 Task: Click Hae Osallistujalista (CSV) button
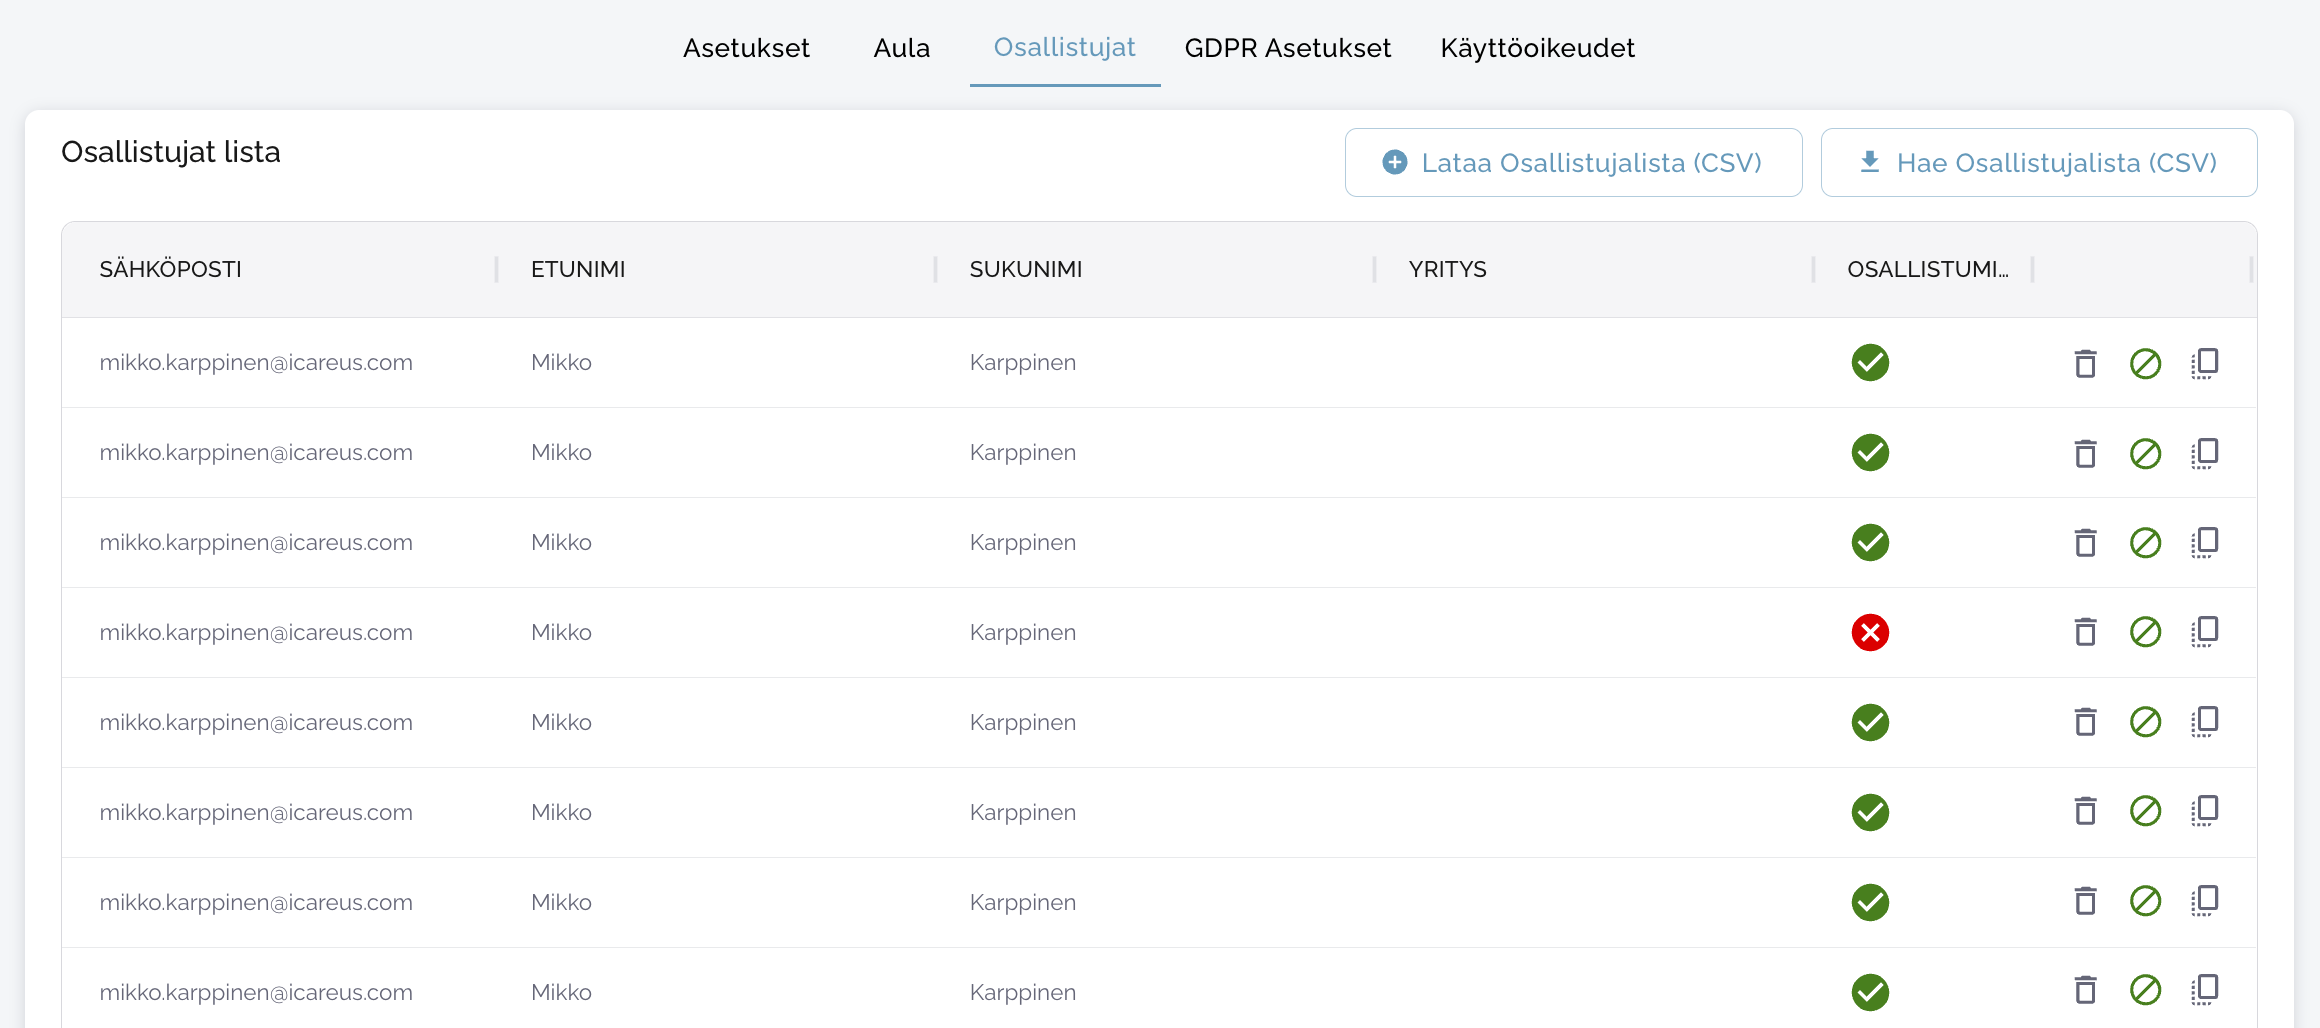click(x=2038, y=163)
